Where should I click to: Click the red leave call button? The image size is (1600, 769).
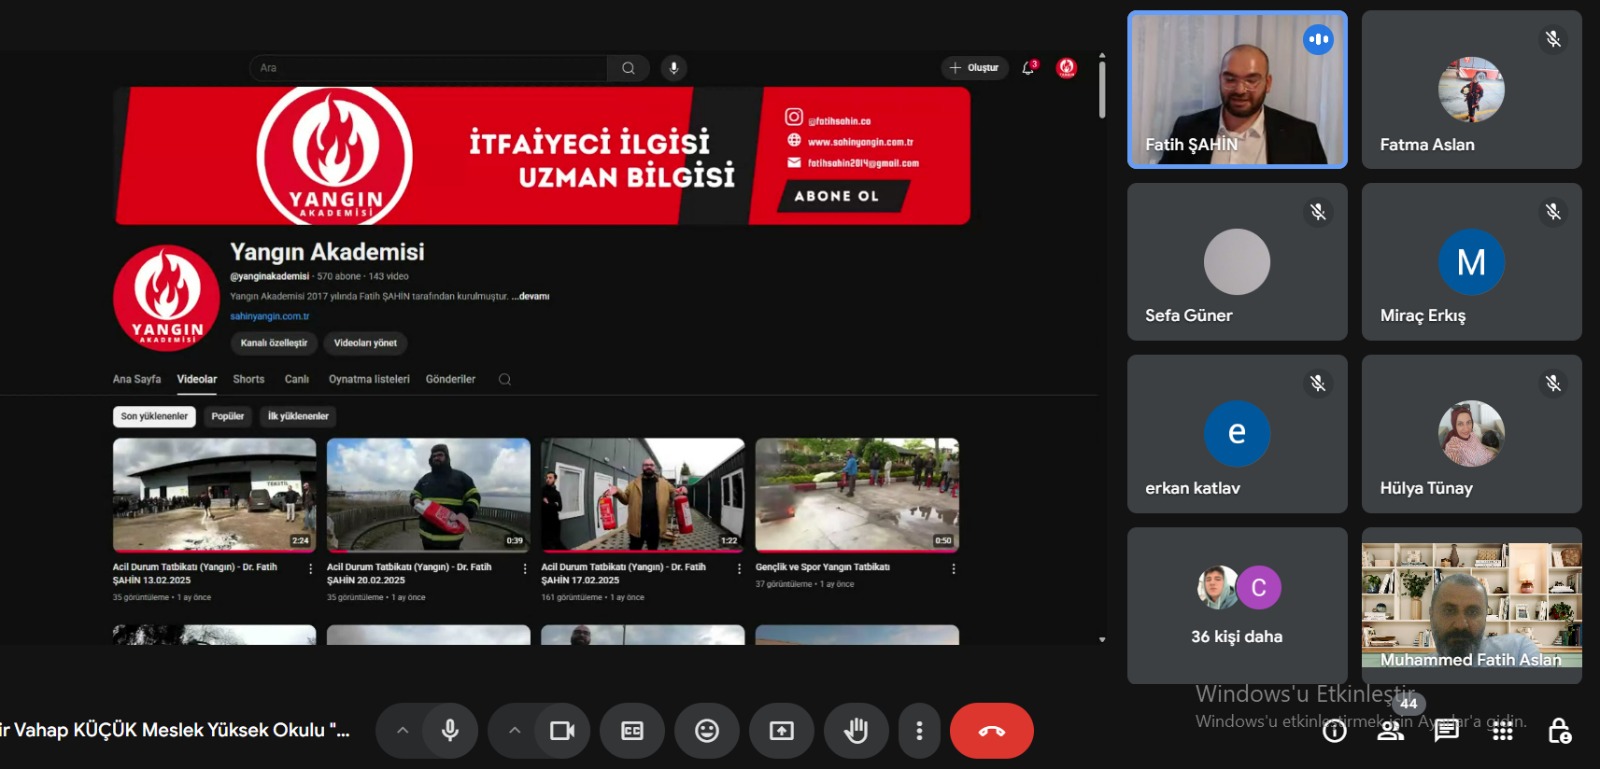pos(991,731)
